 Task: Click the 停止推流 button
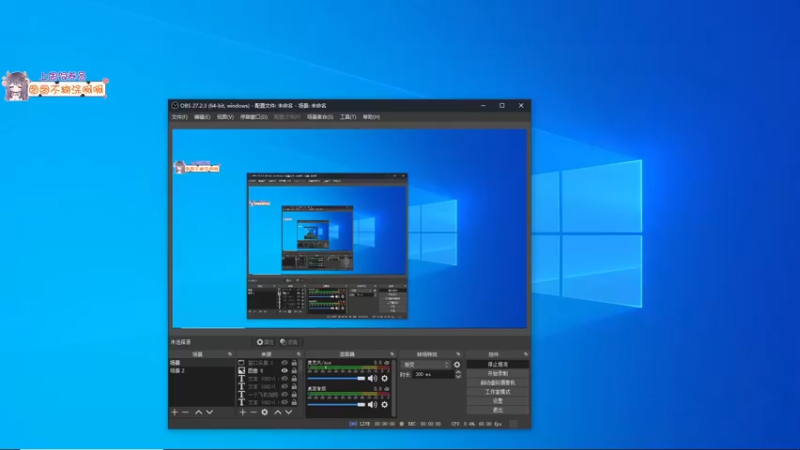click(x=497, y=364)
